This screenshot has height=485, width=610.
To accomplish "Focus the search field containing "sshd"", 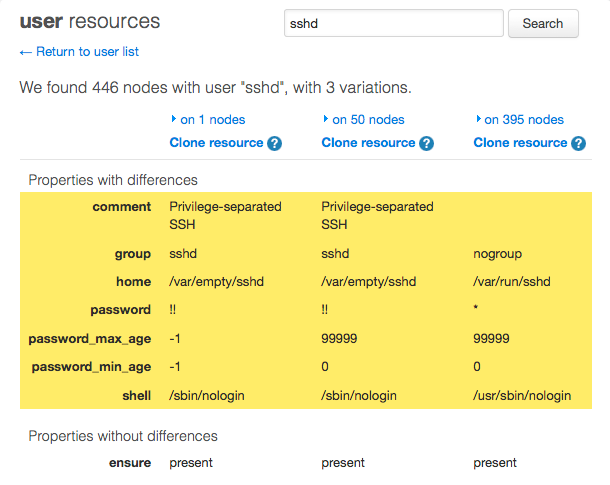I will pyautogui.click(x=393, y=23).
